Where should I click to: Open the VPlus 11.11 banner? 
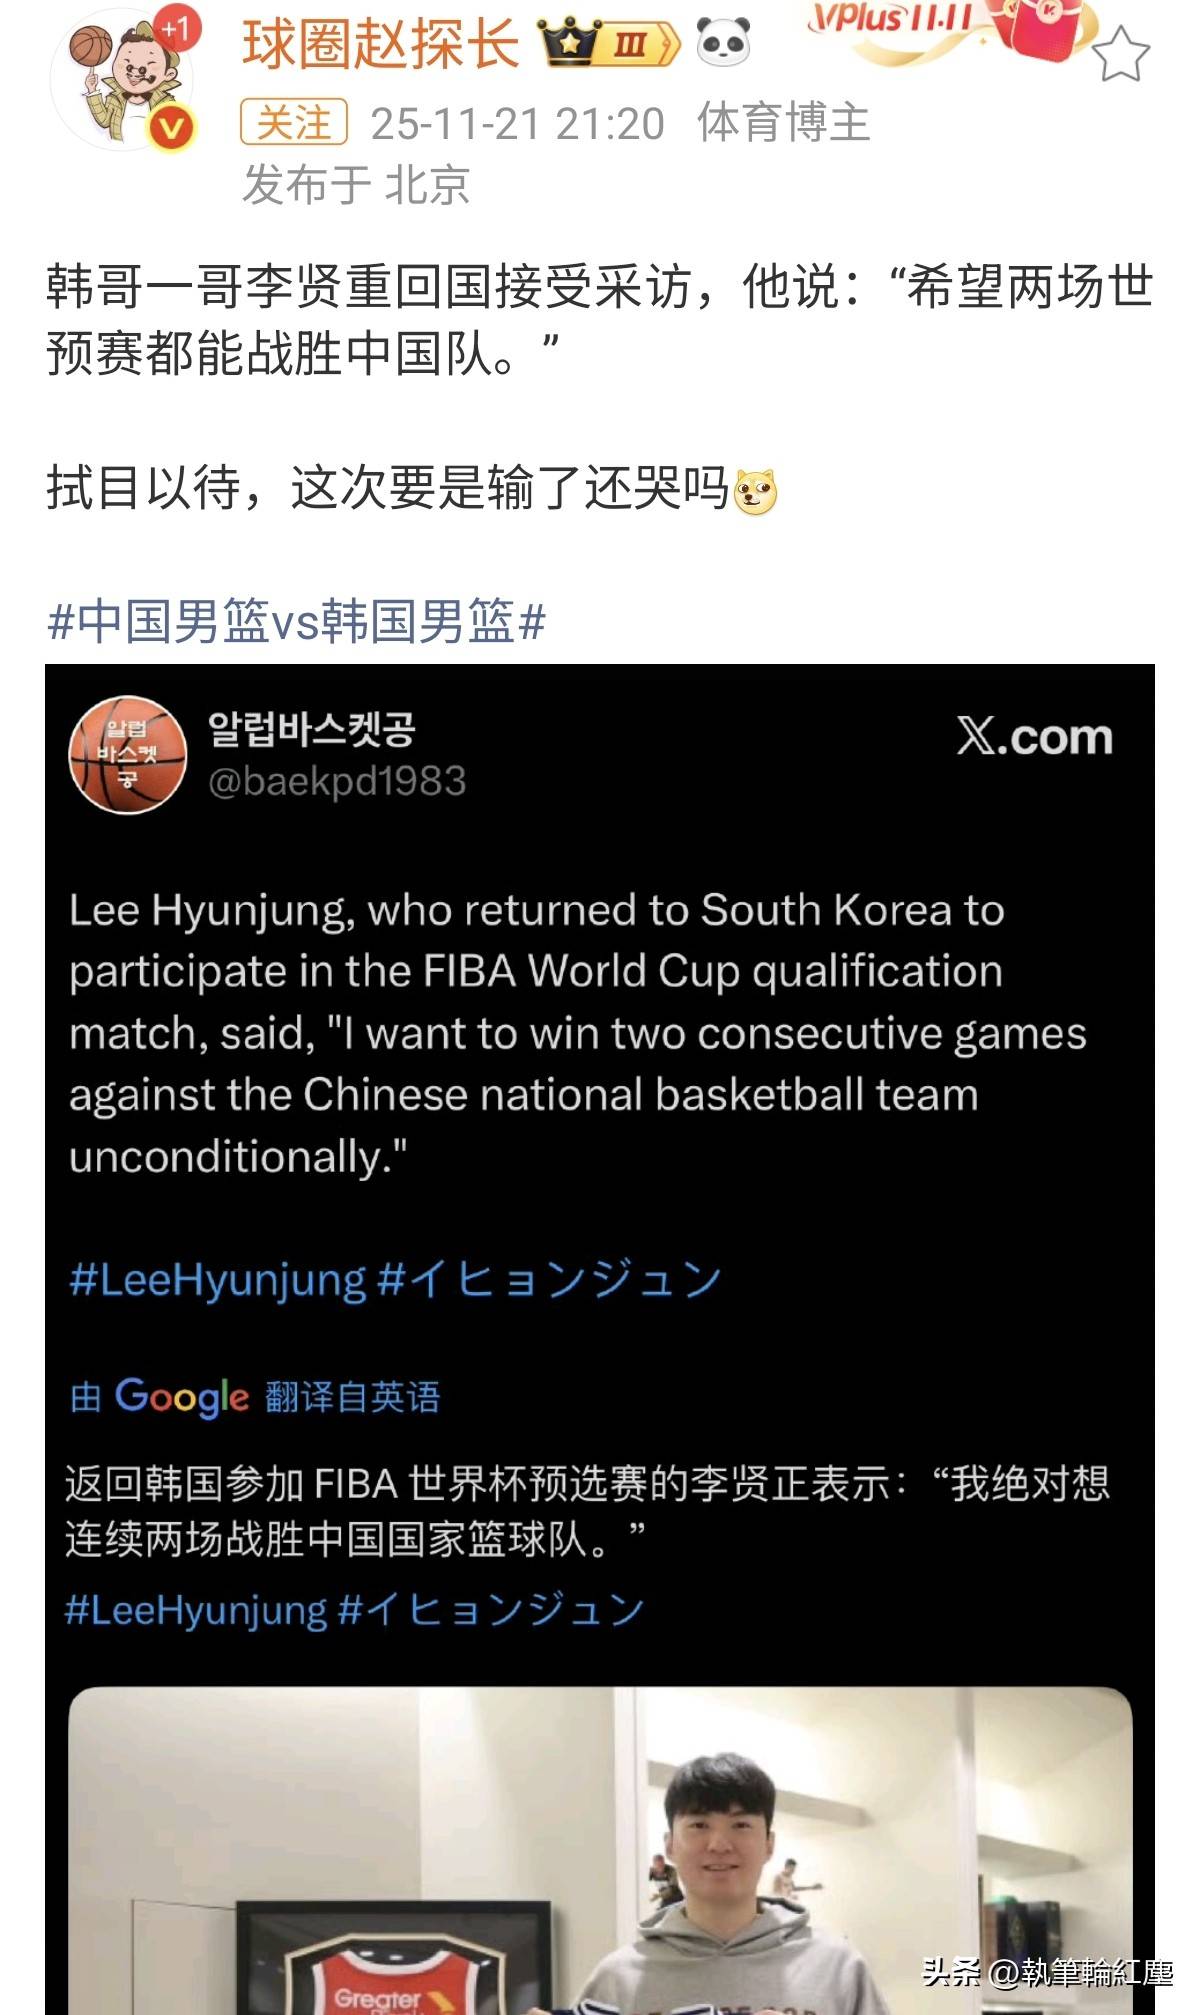coord(890,20)
